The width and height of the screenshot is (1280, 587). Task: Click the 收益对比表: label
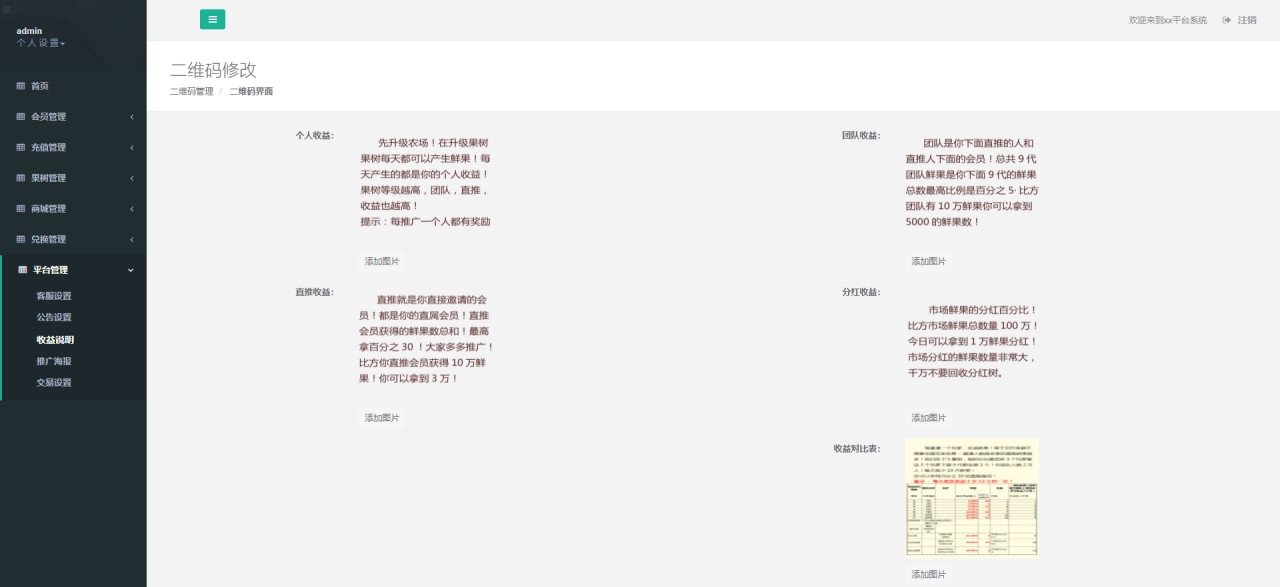[x=857, y=448]
